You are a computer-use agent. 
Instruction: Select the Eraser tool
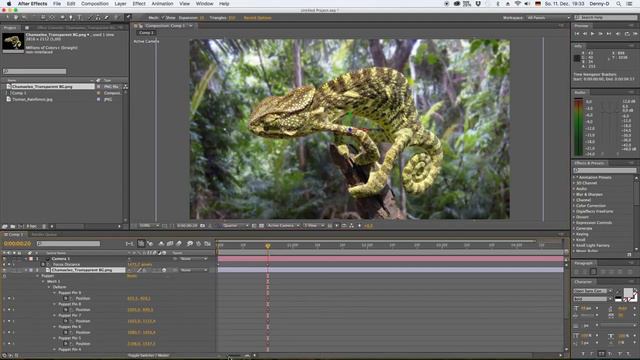point(107,18)
